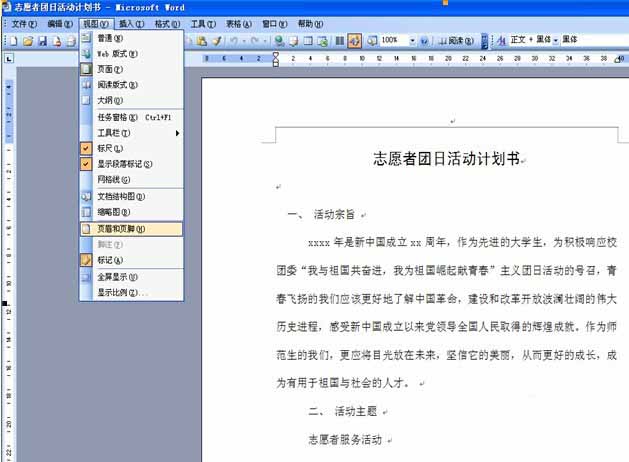Click the Styles and Formatting icon

coord(501,40)
